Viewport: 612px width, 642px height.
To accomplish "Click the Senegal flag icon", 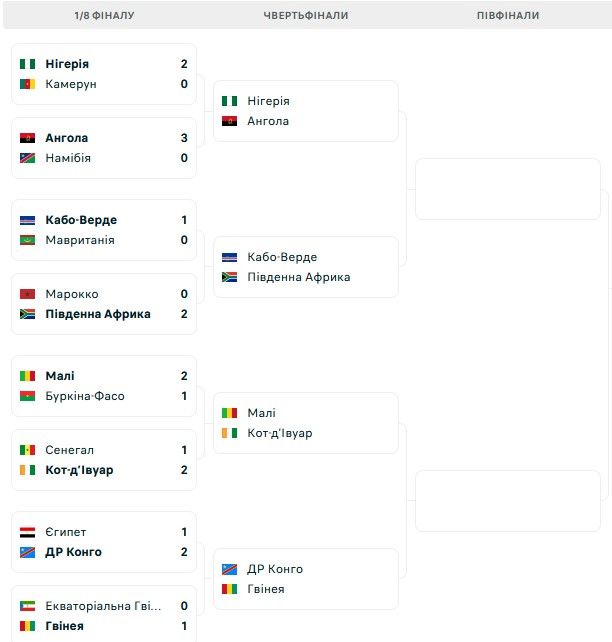I will click(28, 450).
